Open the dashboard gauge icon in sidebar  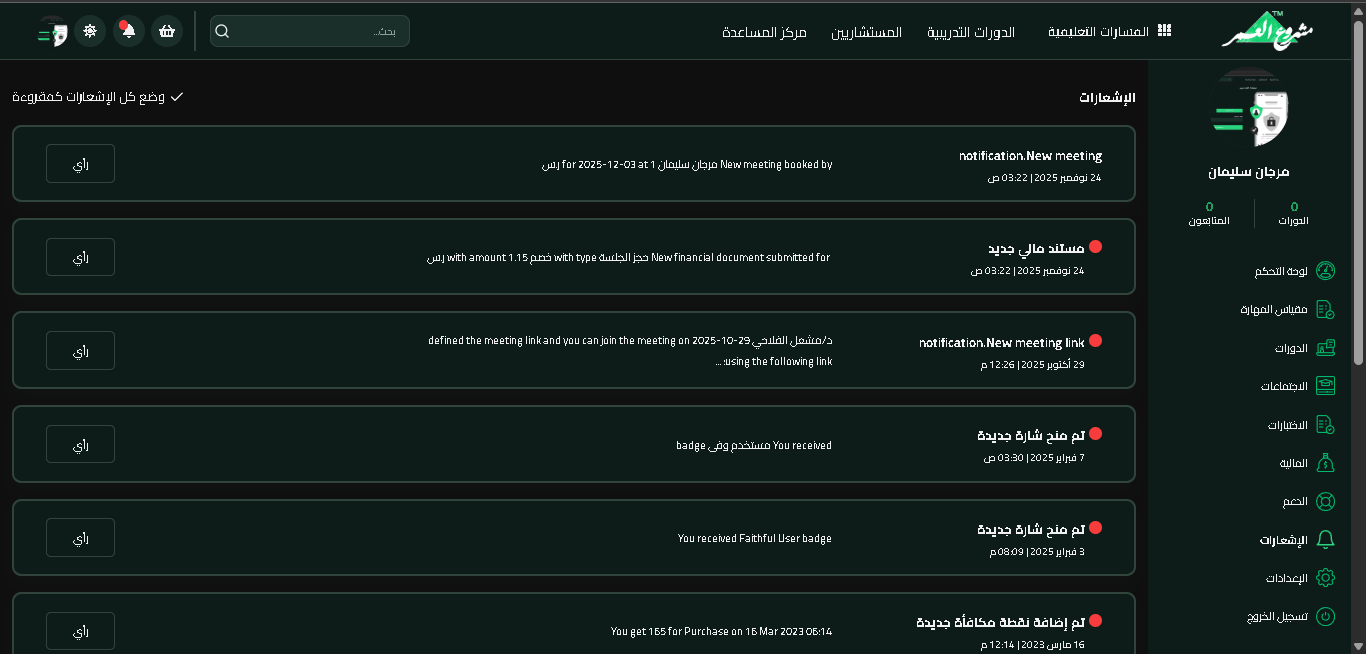click(1325, 271)
